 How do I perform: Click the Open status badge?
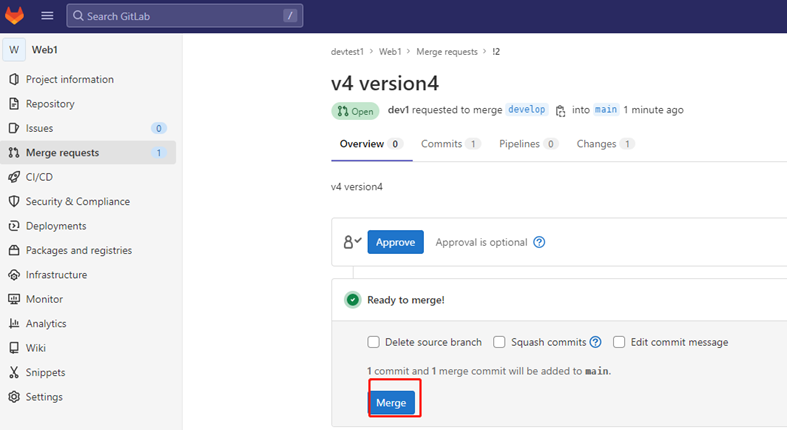pyautogui.click(x=355, y=111)
